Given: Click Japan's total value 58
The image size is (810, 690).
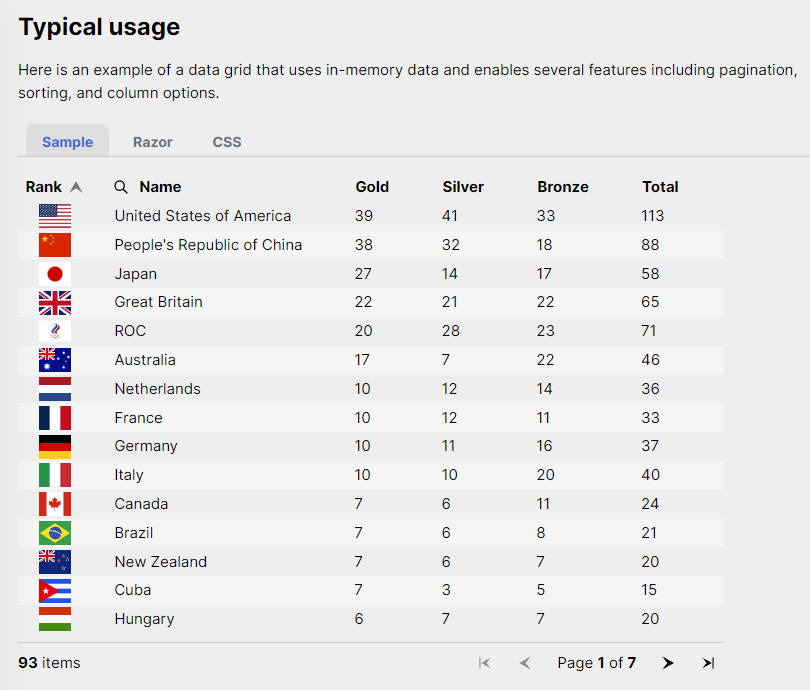Looking at the screenshot, I should point(650,274).
